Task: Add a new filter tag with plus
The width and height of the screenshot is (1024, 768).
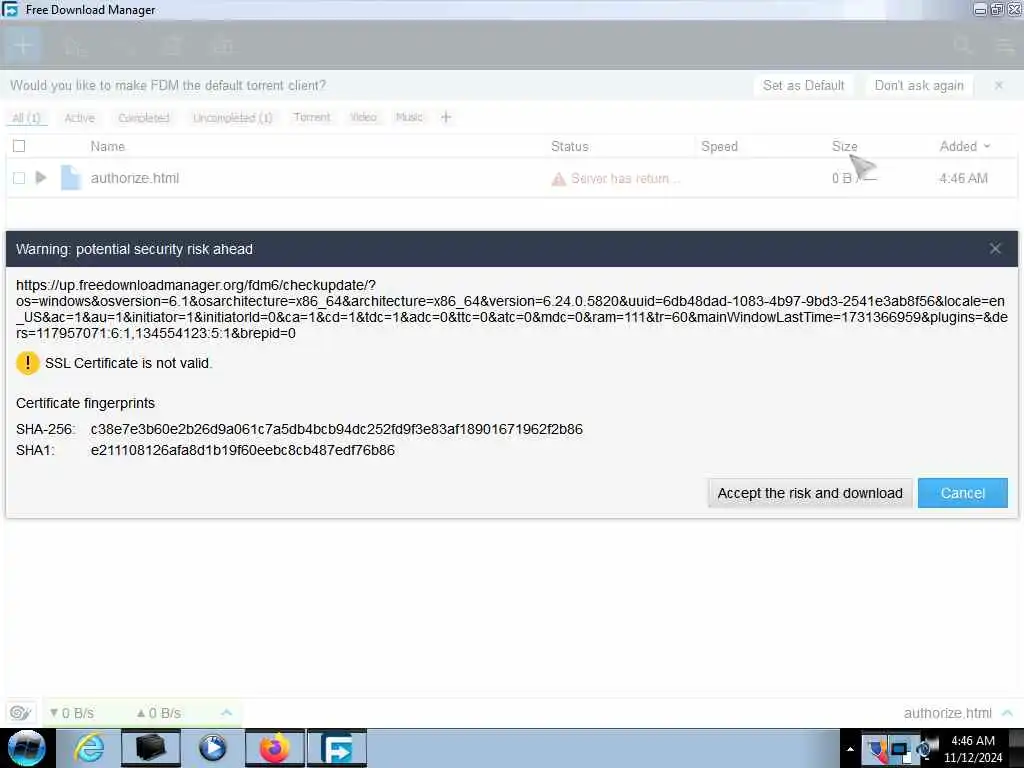Action: tap(446, 117)
